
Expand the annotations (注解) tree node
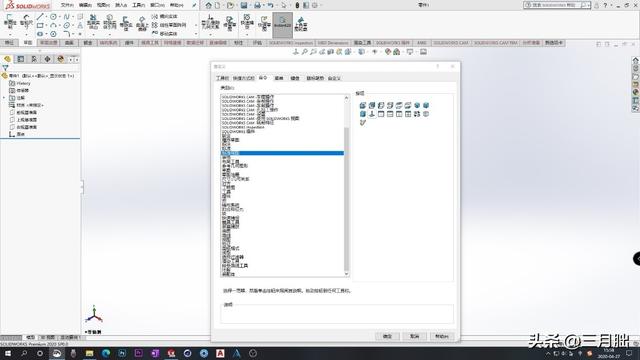click(4, 98)
